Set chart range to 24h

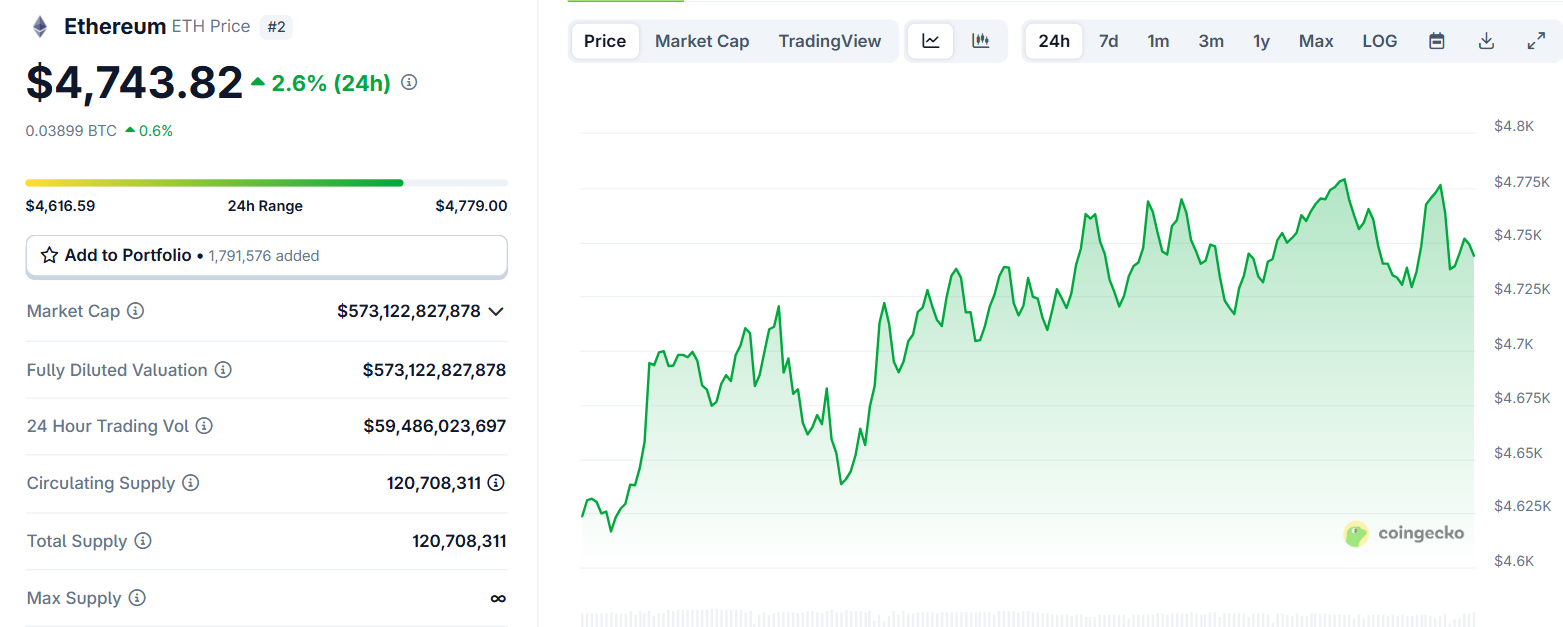1054,41
